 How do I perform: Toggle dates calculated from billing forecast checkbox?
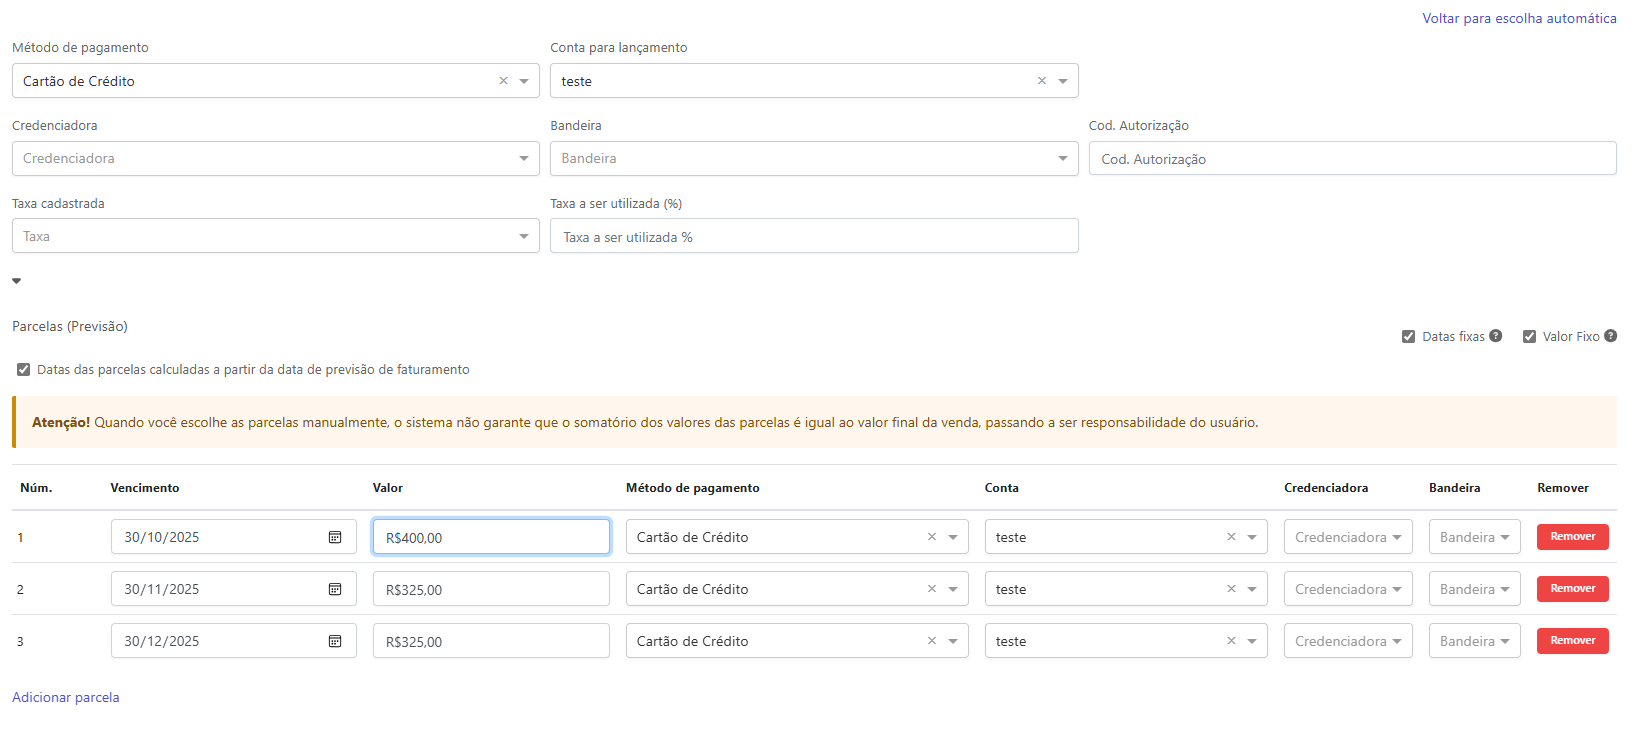[x=24, y=370]
